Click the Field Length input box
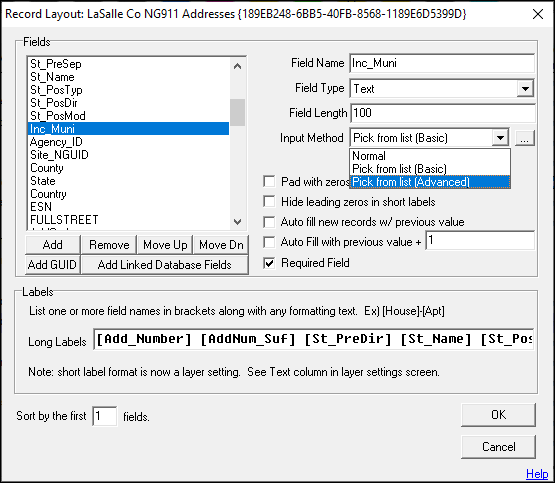The image size is (555, 483). coord(442,113)
